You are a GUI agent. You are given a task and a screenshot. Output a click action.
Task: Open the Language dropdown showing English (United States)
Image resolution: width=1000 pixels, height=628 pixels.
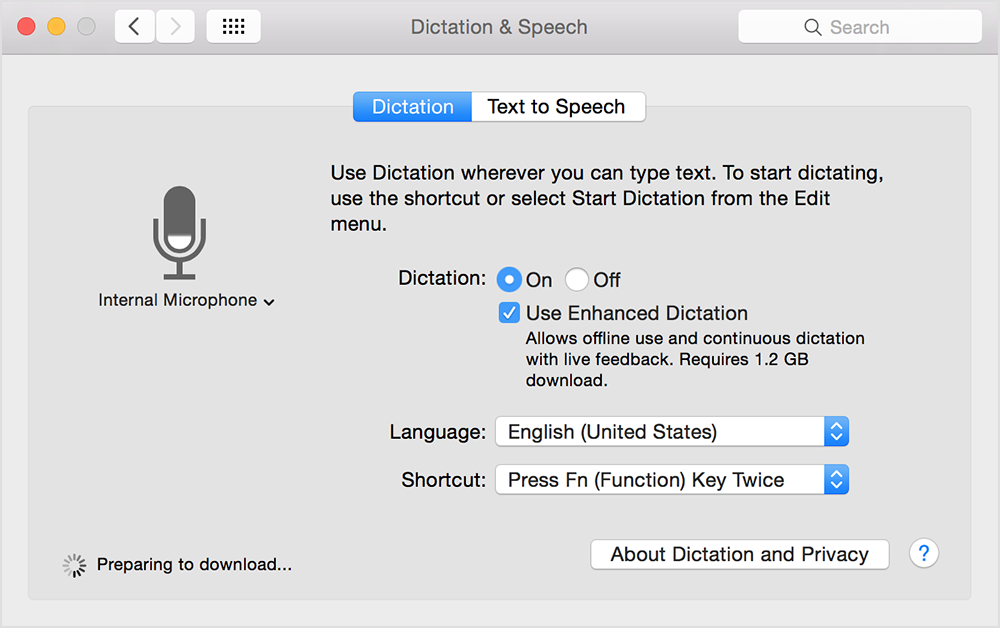pyautogui.click(x=672, y=432)
